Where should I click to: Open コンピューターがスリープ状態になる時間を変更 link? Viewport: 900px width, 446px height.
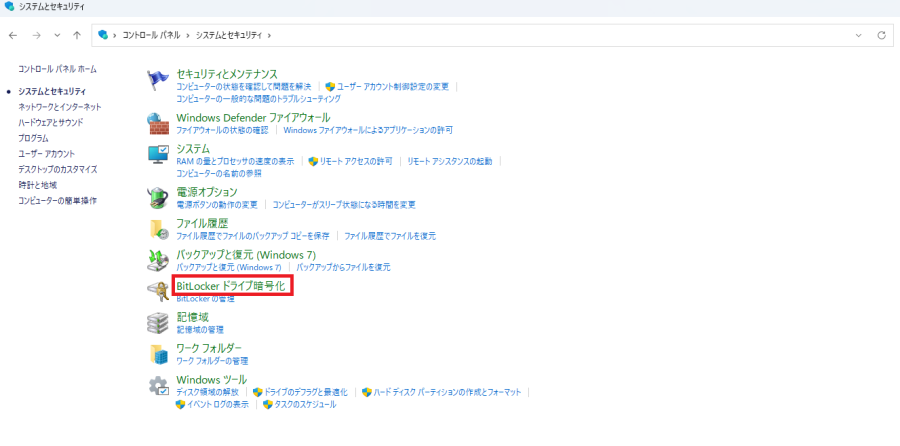(x=344, y=204)
